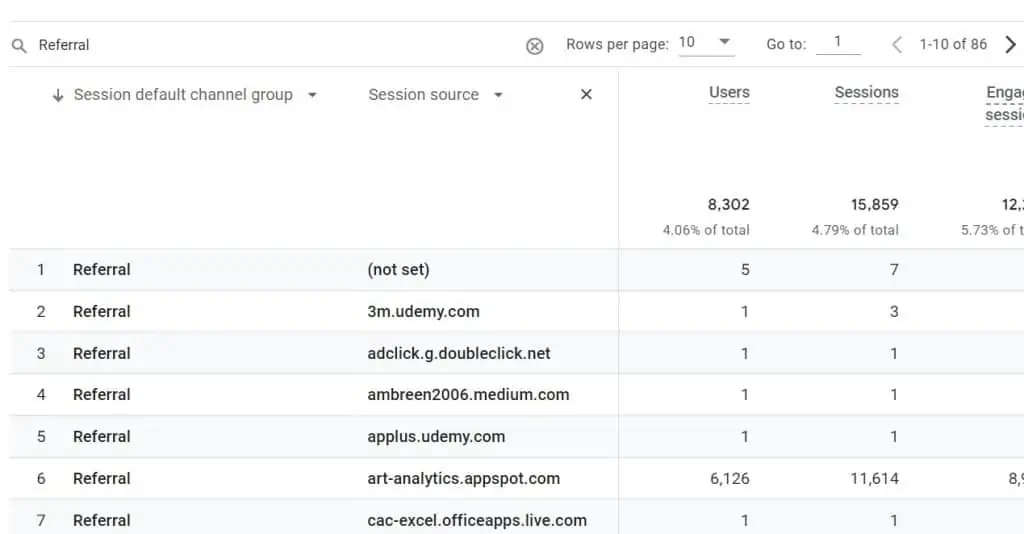The width and height of the screenshot is (1024, 534).
Task: Click the 1-10 of 86 pagination text
Action: pos(953,44)
